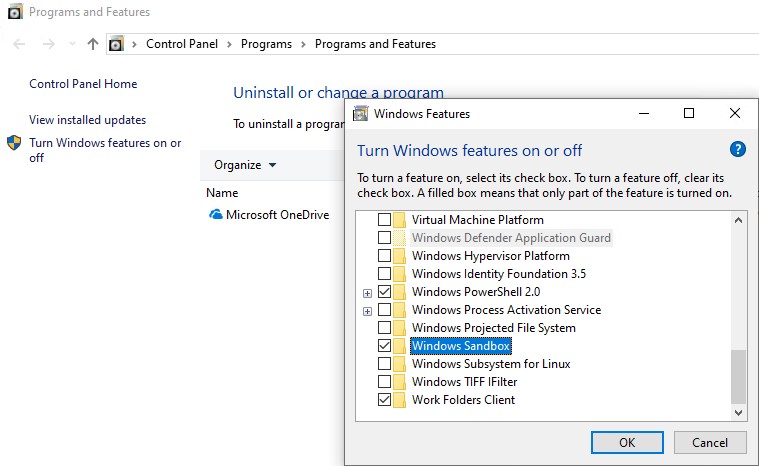This screenshot has height=466, width=759.
Task: Tick the Windows TIFF IFilter checkbox
Action: click(x=384, y=382)
